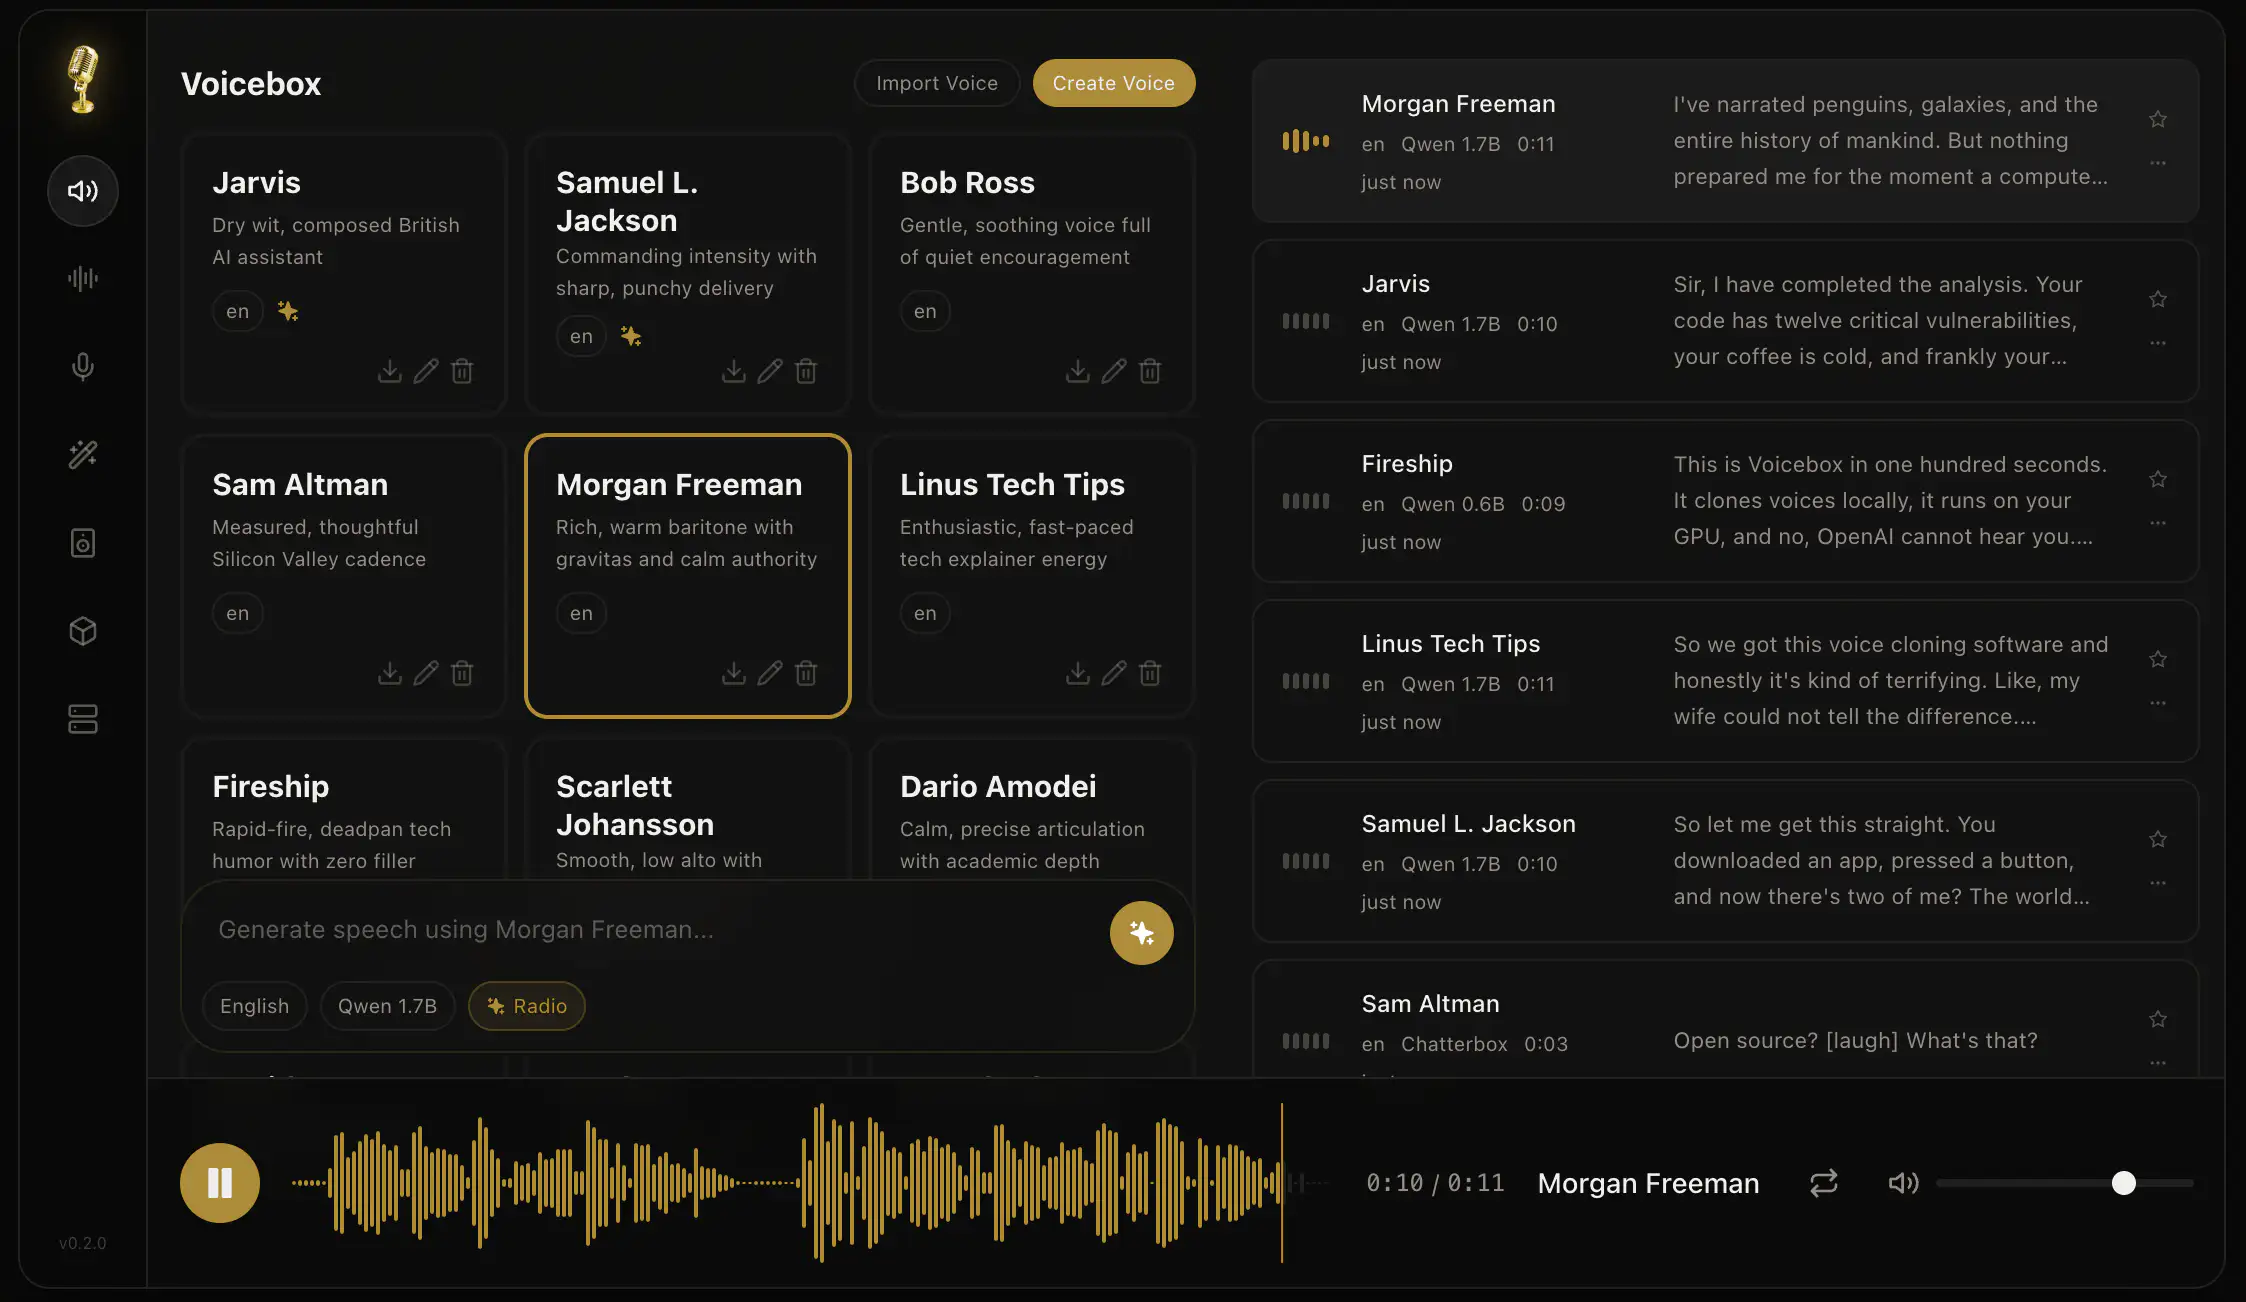Click the gold generate speech button
Screen dimensions: 2246x1302
[1141, 933]
